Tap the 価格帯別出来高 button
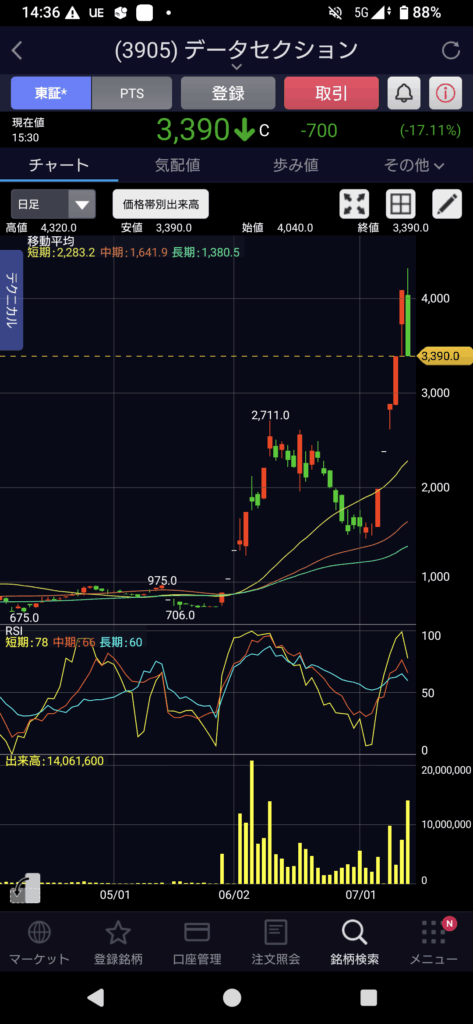The image size is (473, 1024). [x=161, y=204]
